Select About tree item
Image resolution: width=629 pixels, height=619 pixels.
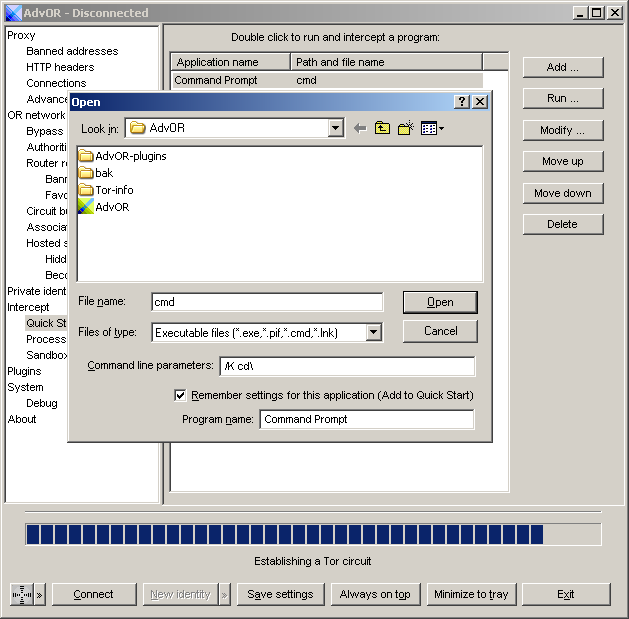pyautogui.click(x=22, y=419)
